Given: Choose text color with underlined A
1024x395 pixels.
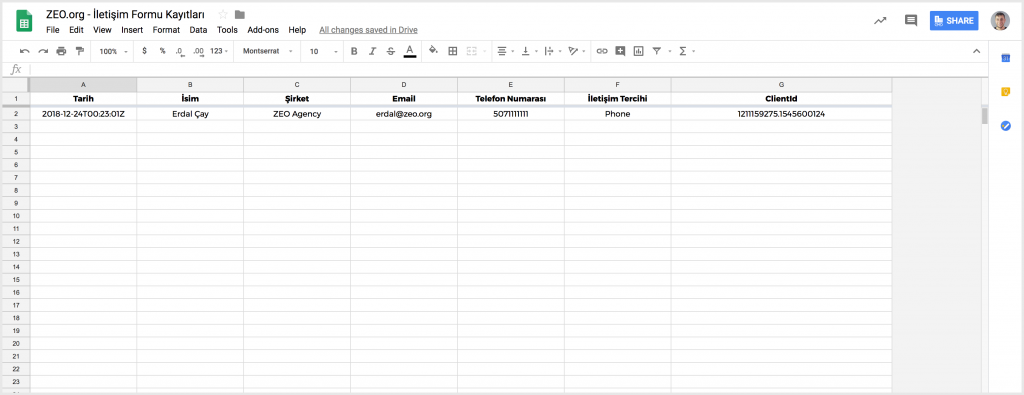Looking at the screenshot, I should [409, 51].
